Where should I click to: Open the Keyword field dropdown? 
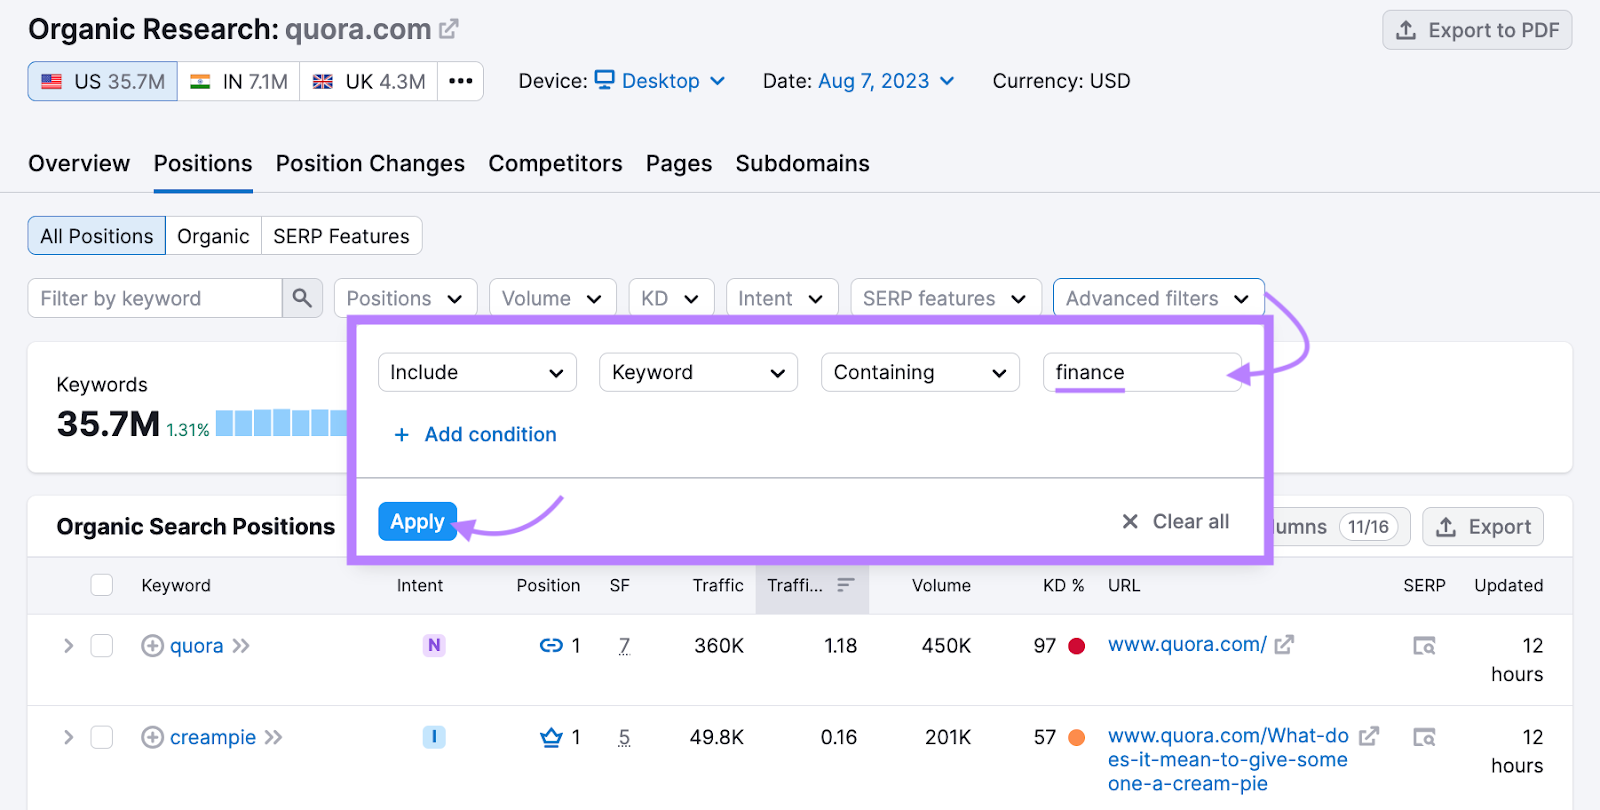pyautogui.click(x=698, y=372)
